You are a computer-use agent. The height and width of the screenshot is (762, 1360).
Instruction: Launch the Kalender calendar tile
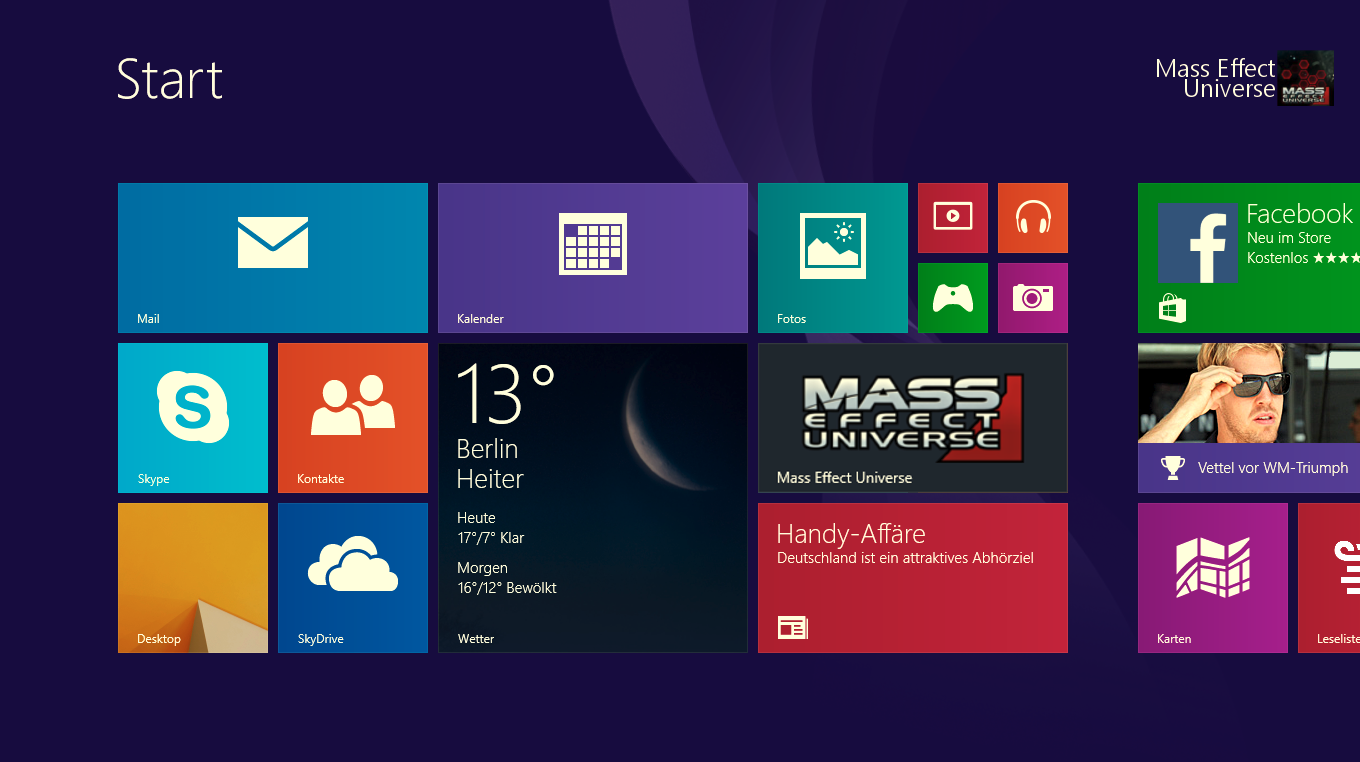(592, 257)
